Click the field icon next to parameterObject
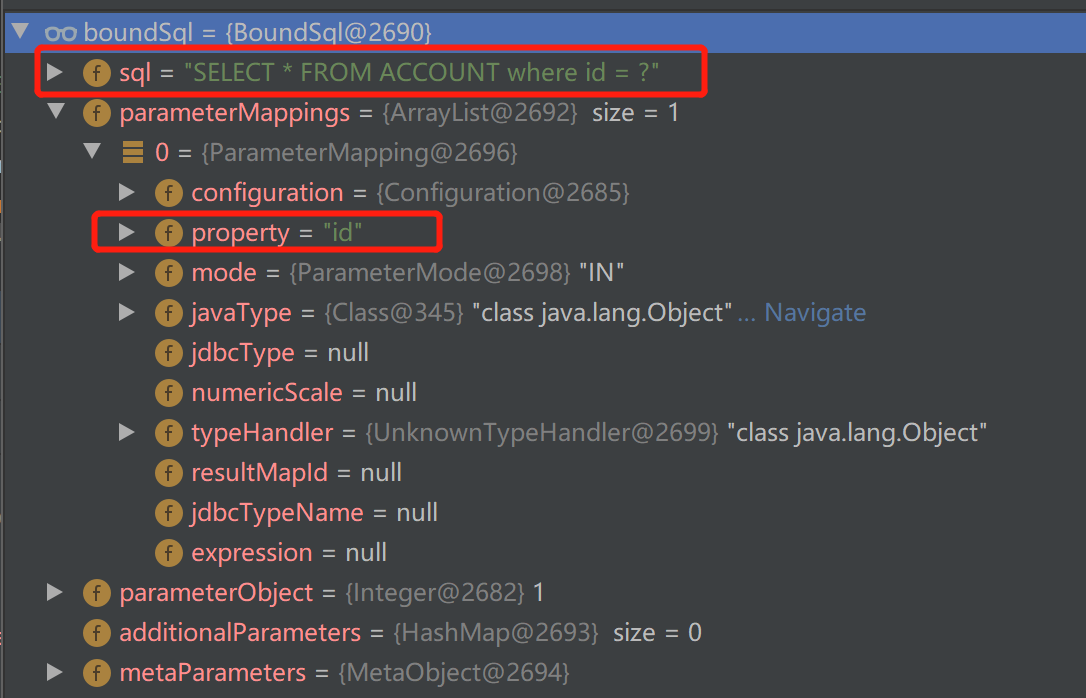The width and height of the screenshot is (1086, 698). click(97, 593)
